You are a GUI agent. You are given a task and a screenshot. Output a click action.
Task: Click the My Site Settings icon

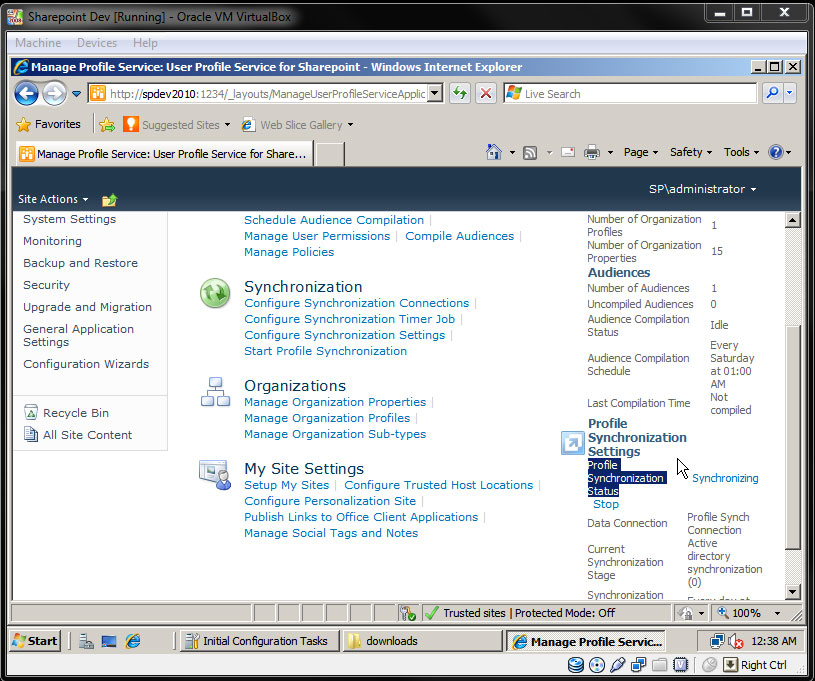pyautogui.click(x=215, y=475)
